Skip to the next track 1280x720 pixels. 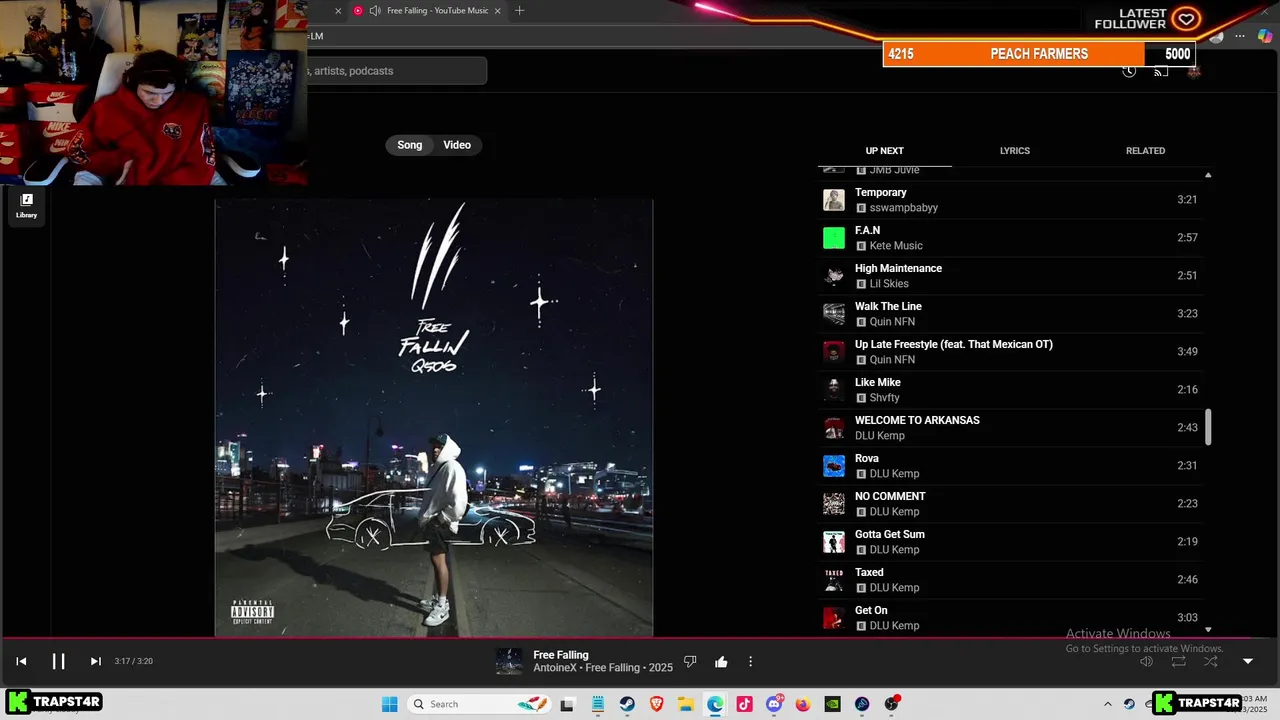coord(95,661)
